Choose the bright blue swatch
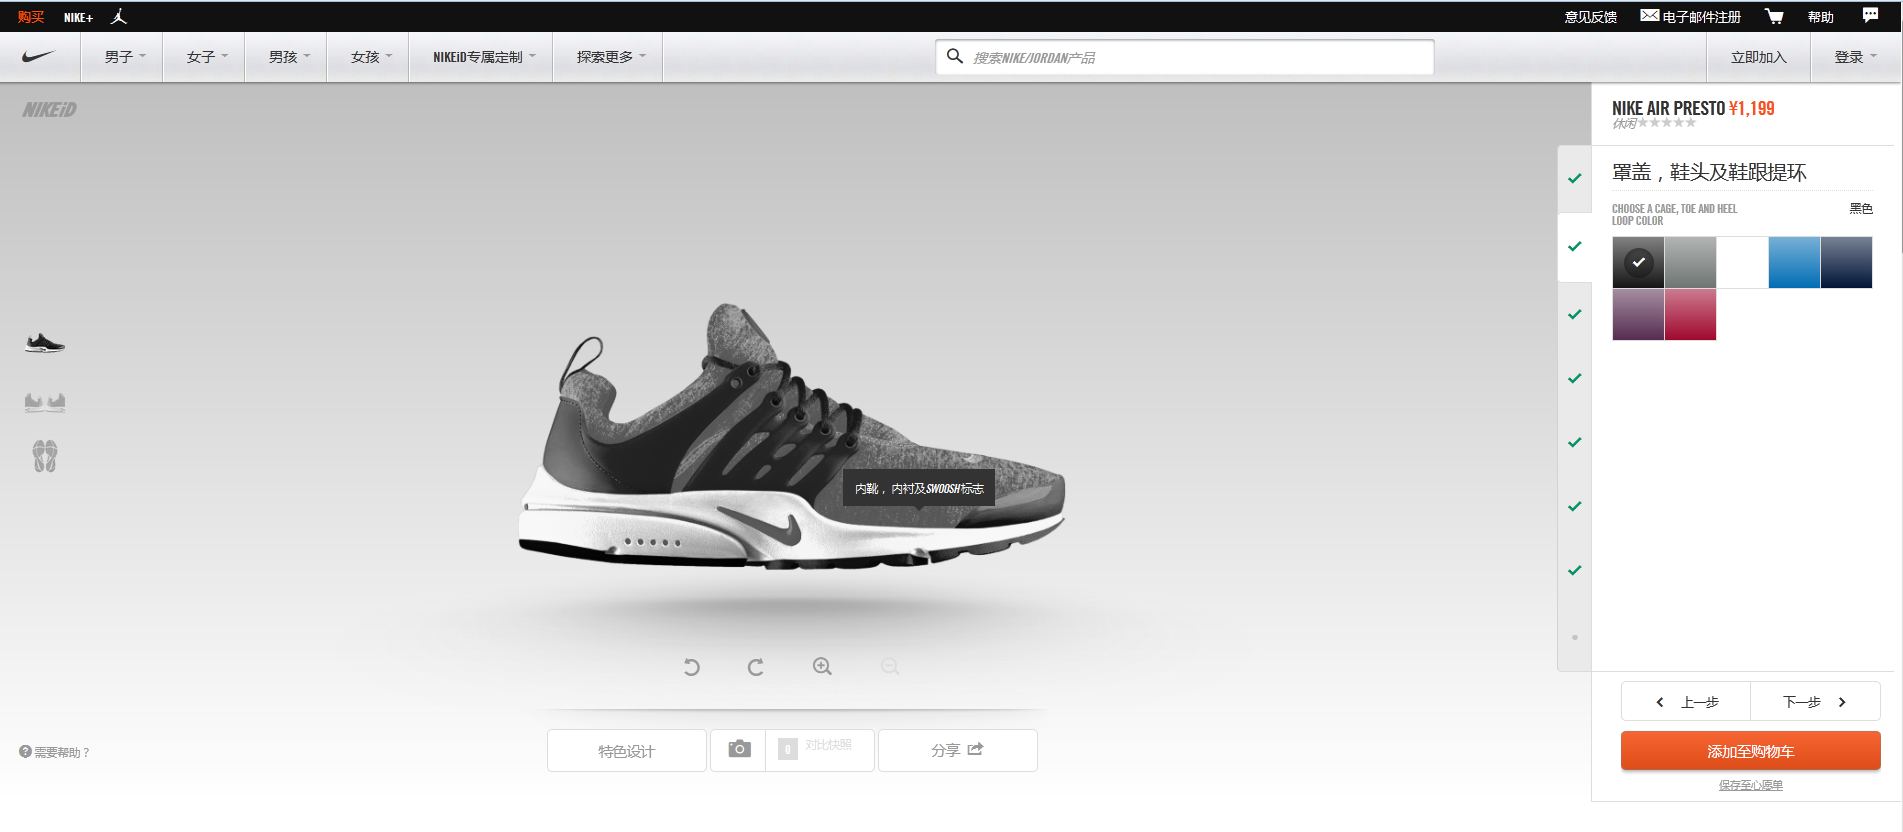Image resolution: width=1903 pixels, height=832 pixels. [x=1794, y=263]
